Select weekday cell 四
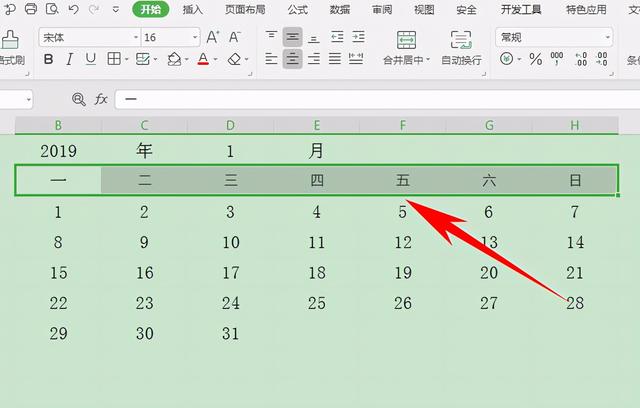640x408 pixels. point(317,180)
